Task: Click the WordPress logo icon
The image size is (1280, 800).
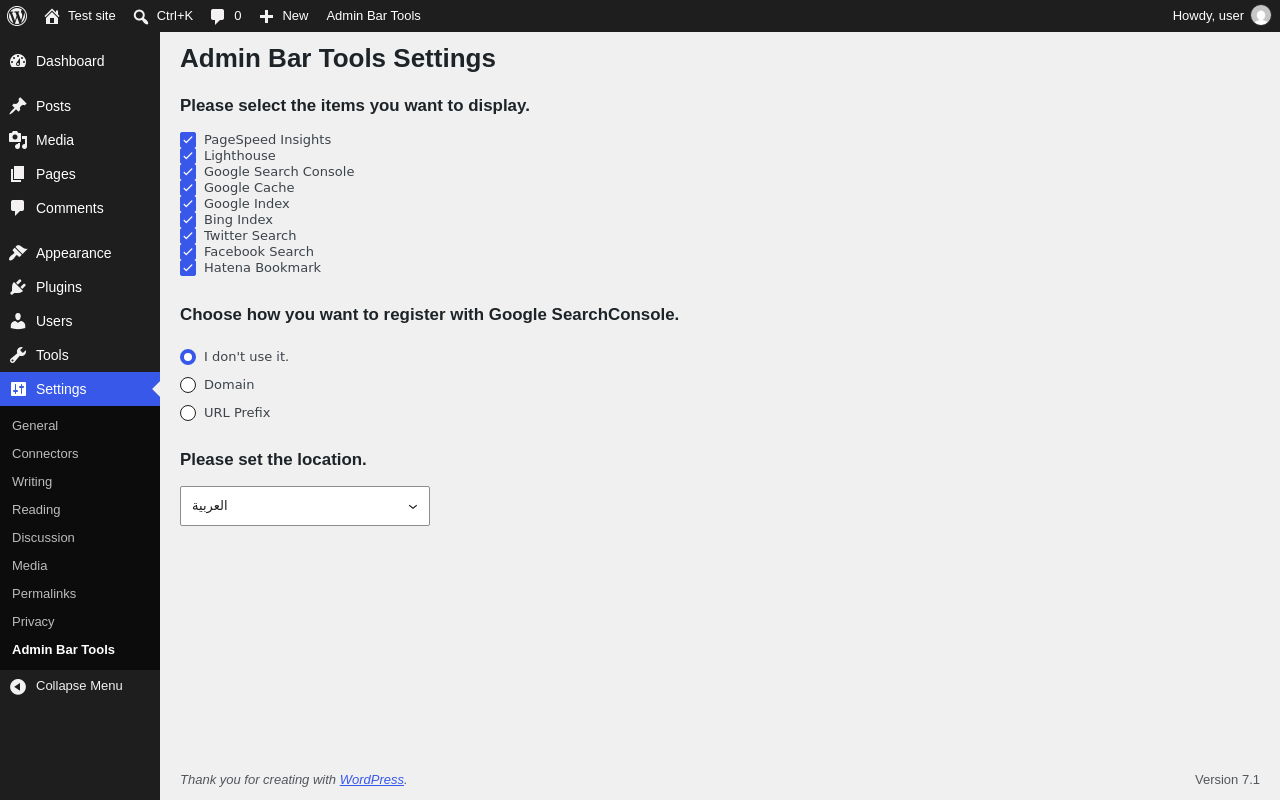Action: [17, 16]
